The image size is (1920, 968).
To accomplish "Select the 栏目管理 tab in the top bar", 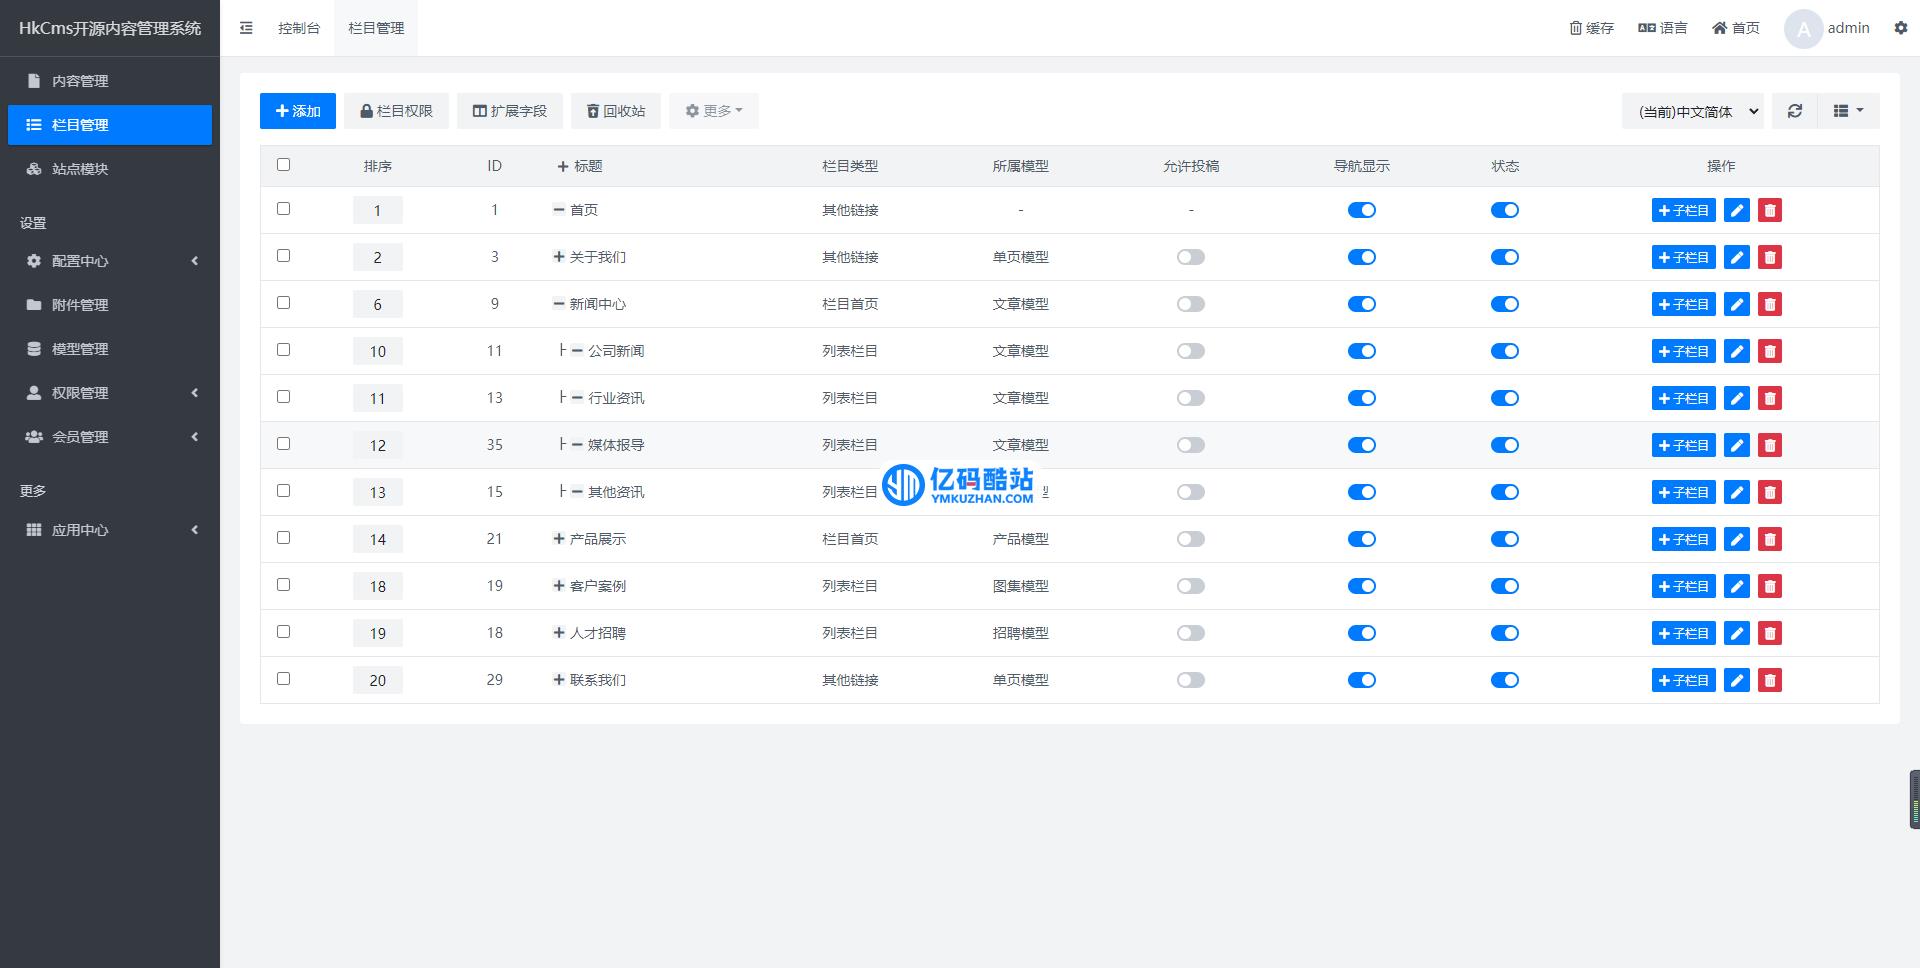I will pos(376,28).
